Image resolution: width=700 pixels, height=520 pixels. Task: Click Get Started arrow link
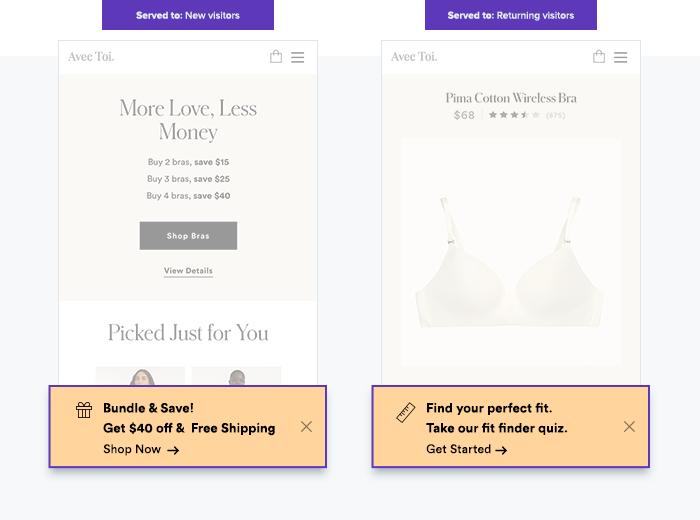467,449
